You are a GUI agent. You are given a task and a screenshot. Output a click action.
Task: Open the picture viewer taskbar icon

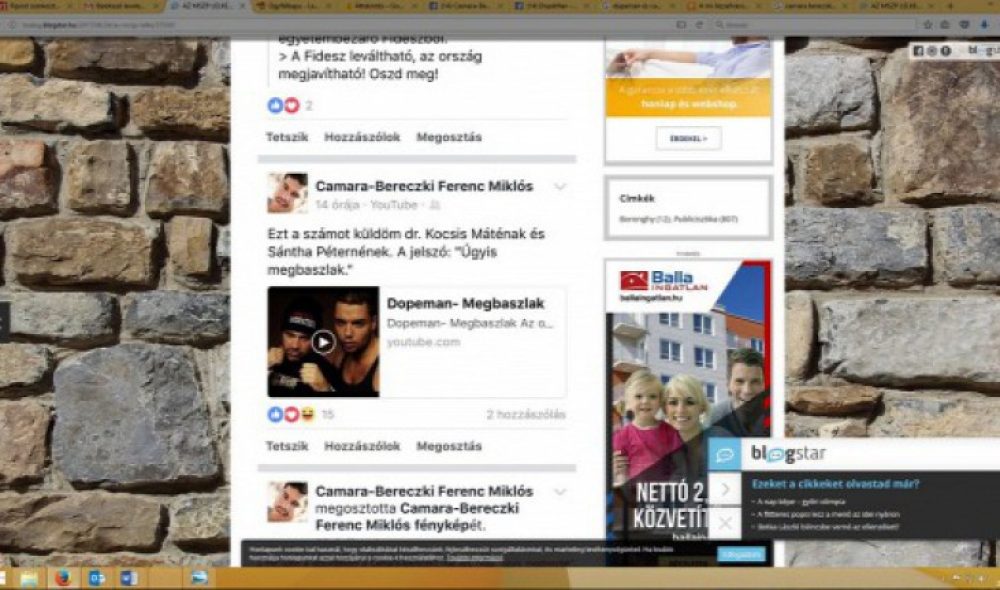click(199, 578)
